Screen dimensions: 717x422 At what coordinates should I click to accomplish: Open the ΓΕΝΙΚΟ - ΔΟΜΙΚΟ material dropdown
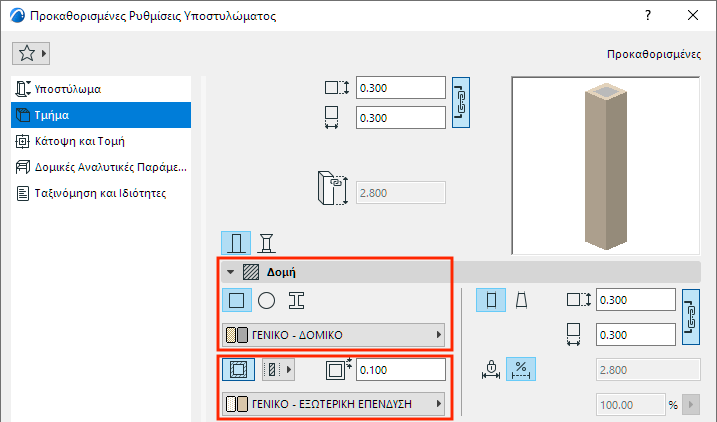(x=334, y=335)
